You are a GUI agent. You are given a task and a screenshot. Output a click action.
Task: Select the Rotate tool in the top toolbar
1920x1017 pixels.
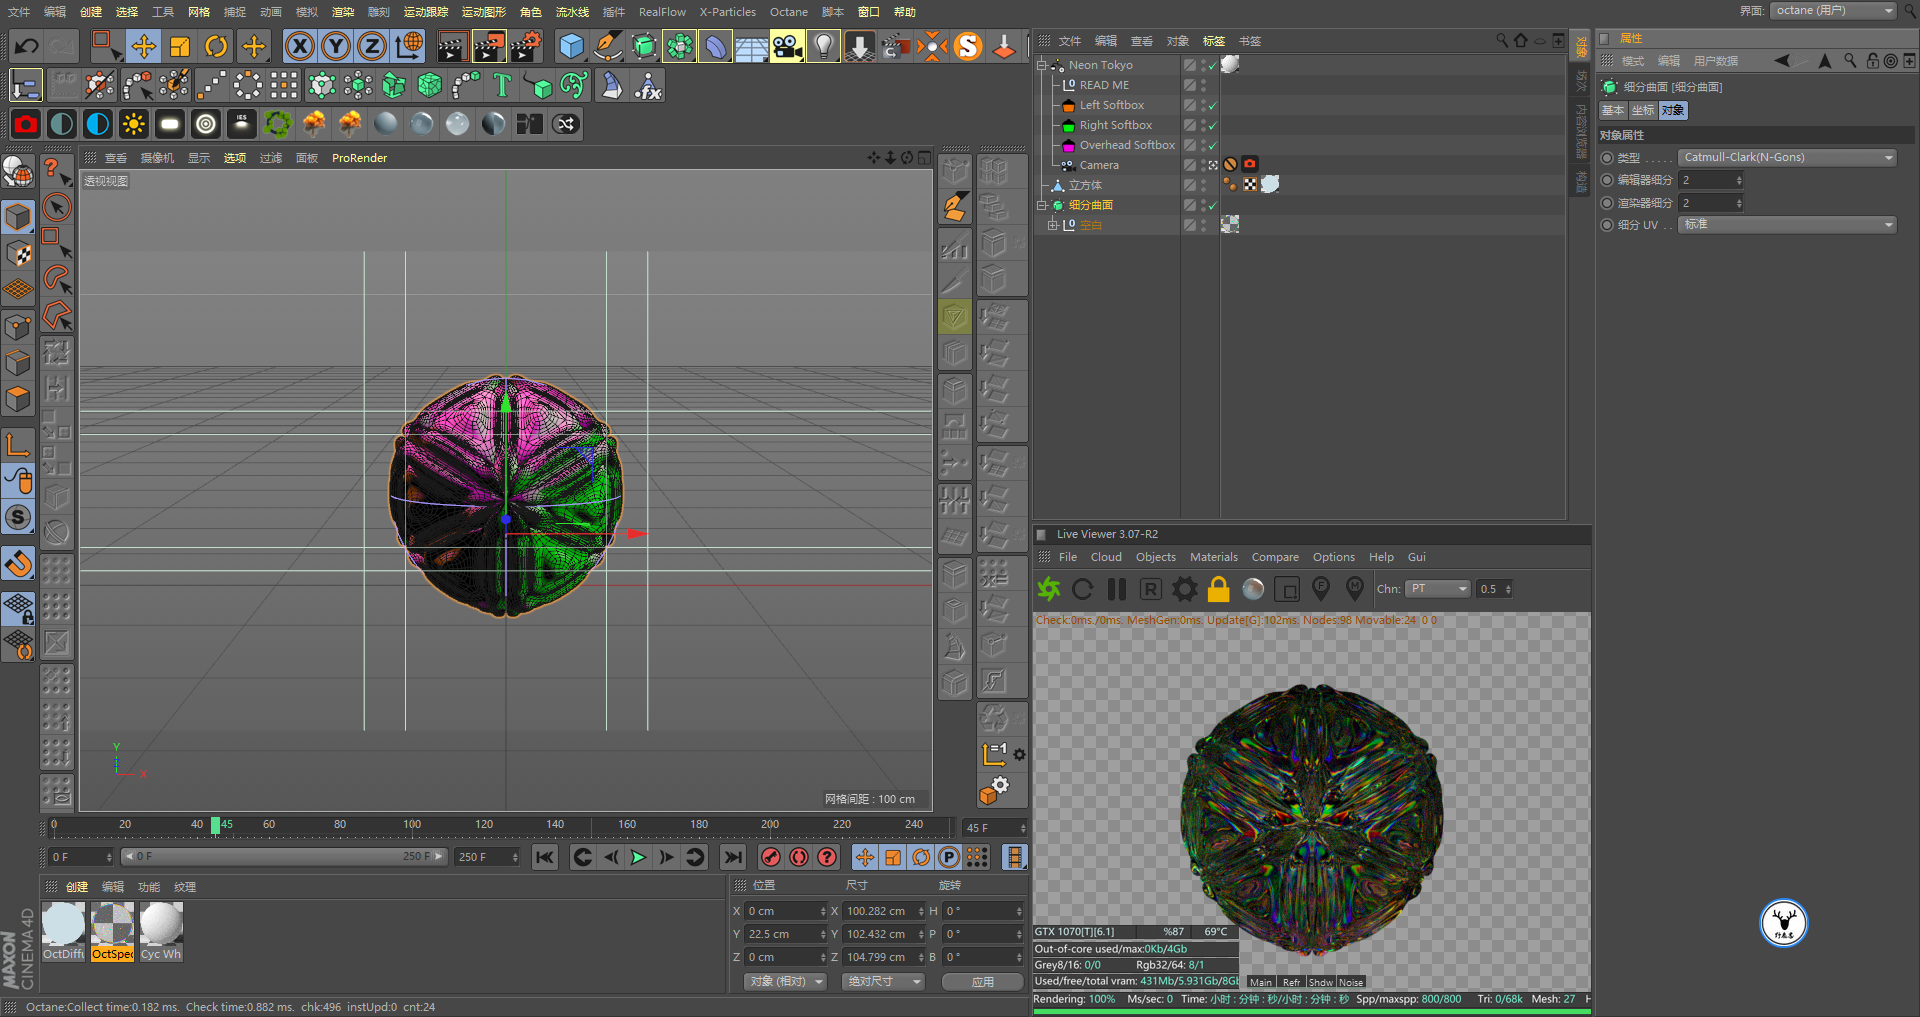pyautogui.click(x=216, y=46)
